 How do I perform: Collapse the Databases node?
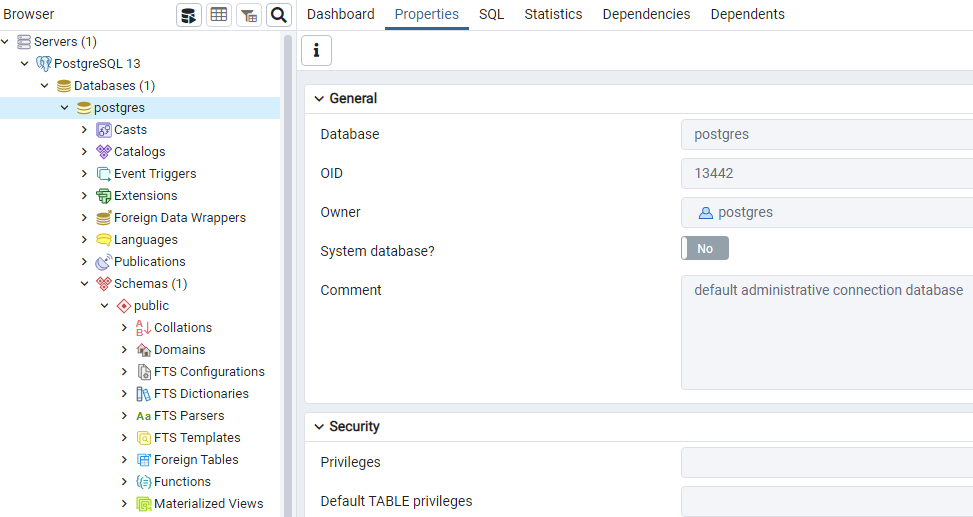[45, 86]
